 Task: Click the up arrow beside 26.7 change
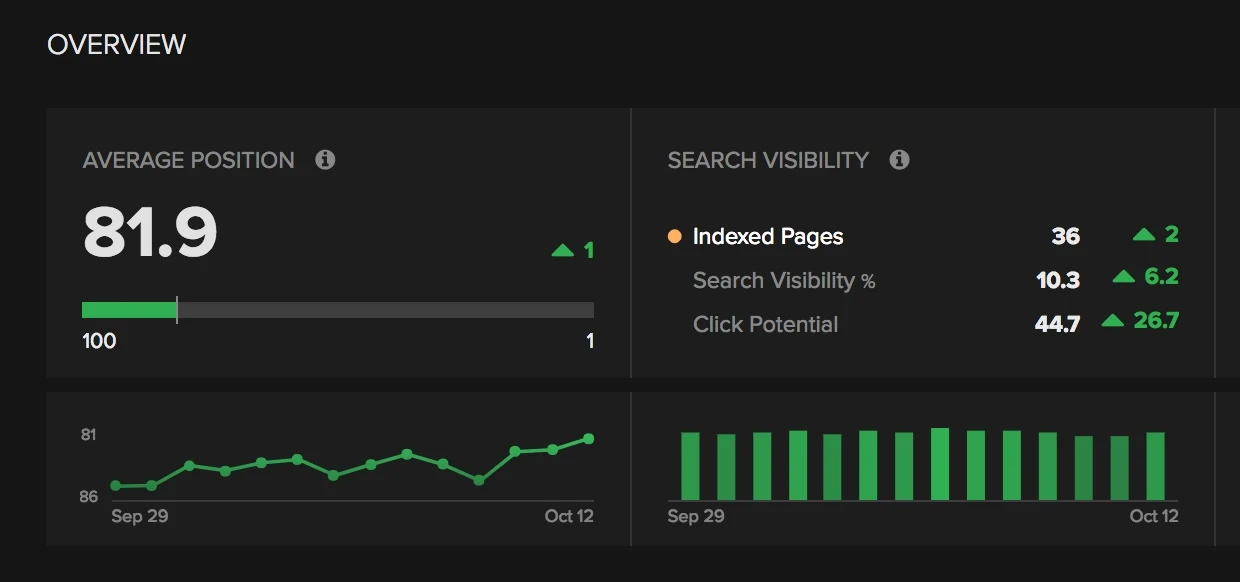coord(1113,321)
